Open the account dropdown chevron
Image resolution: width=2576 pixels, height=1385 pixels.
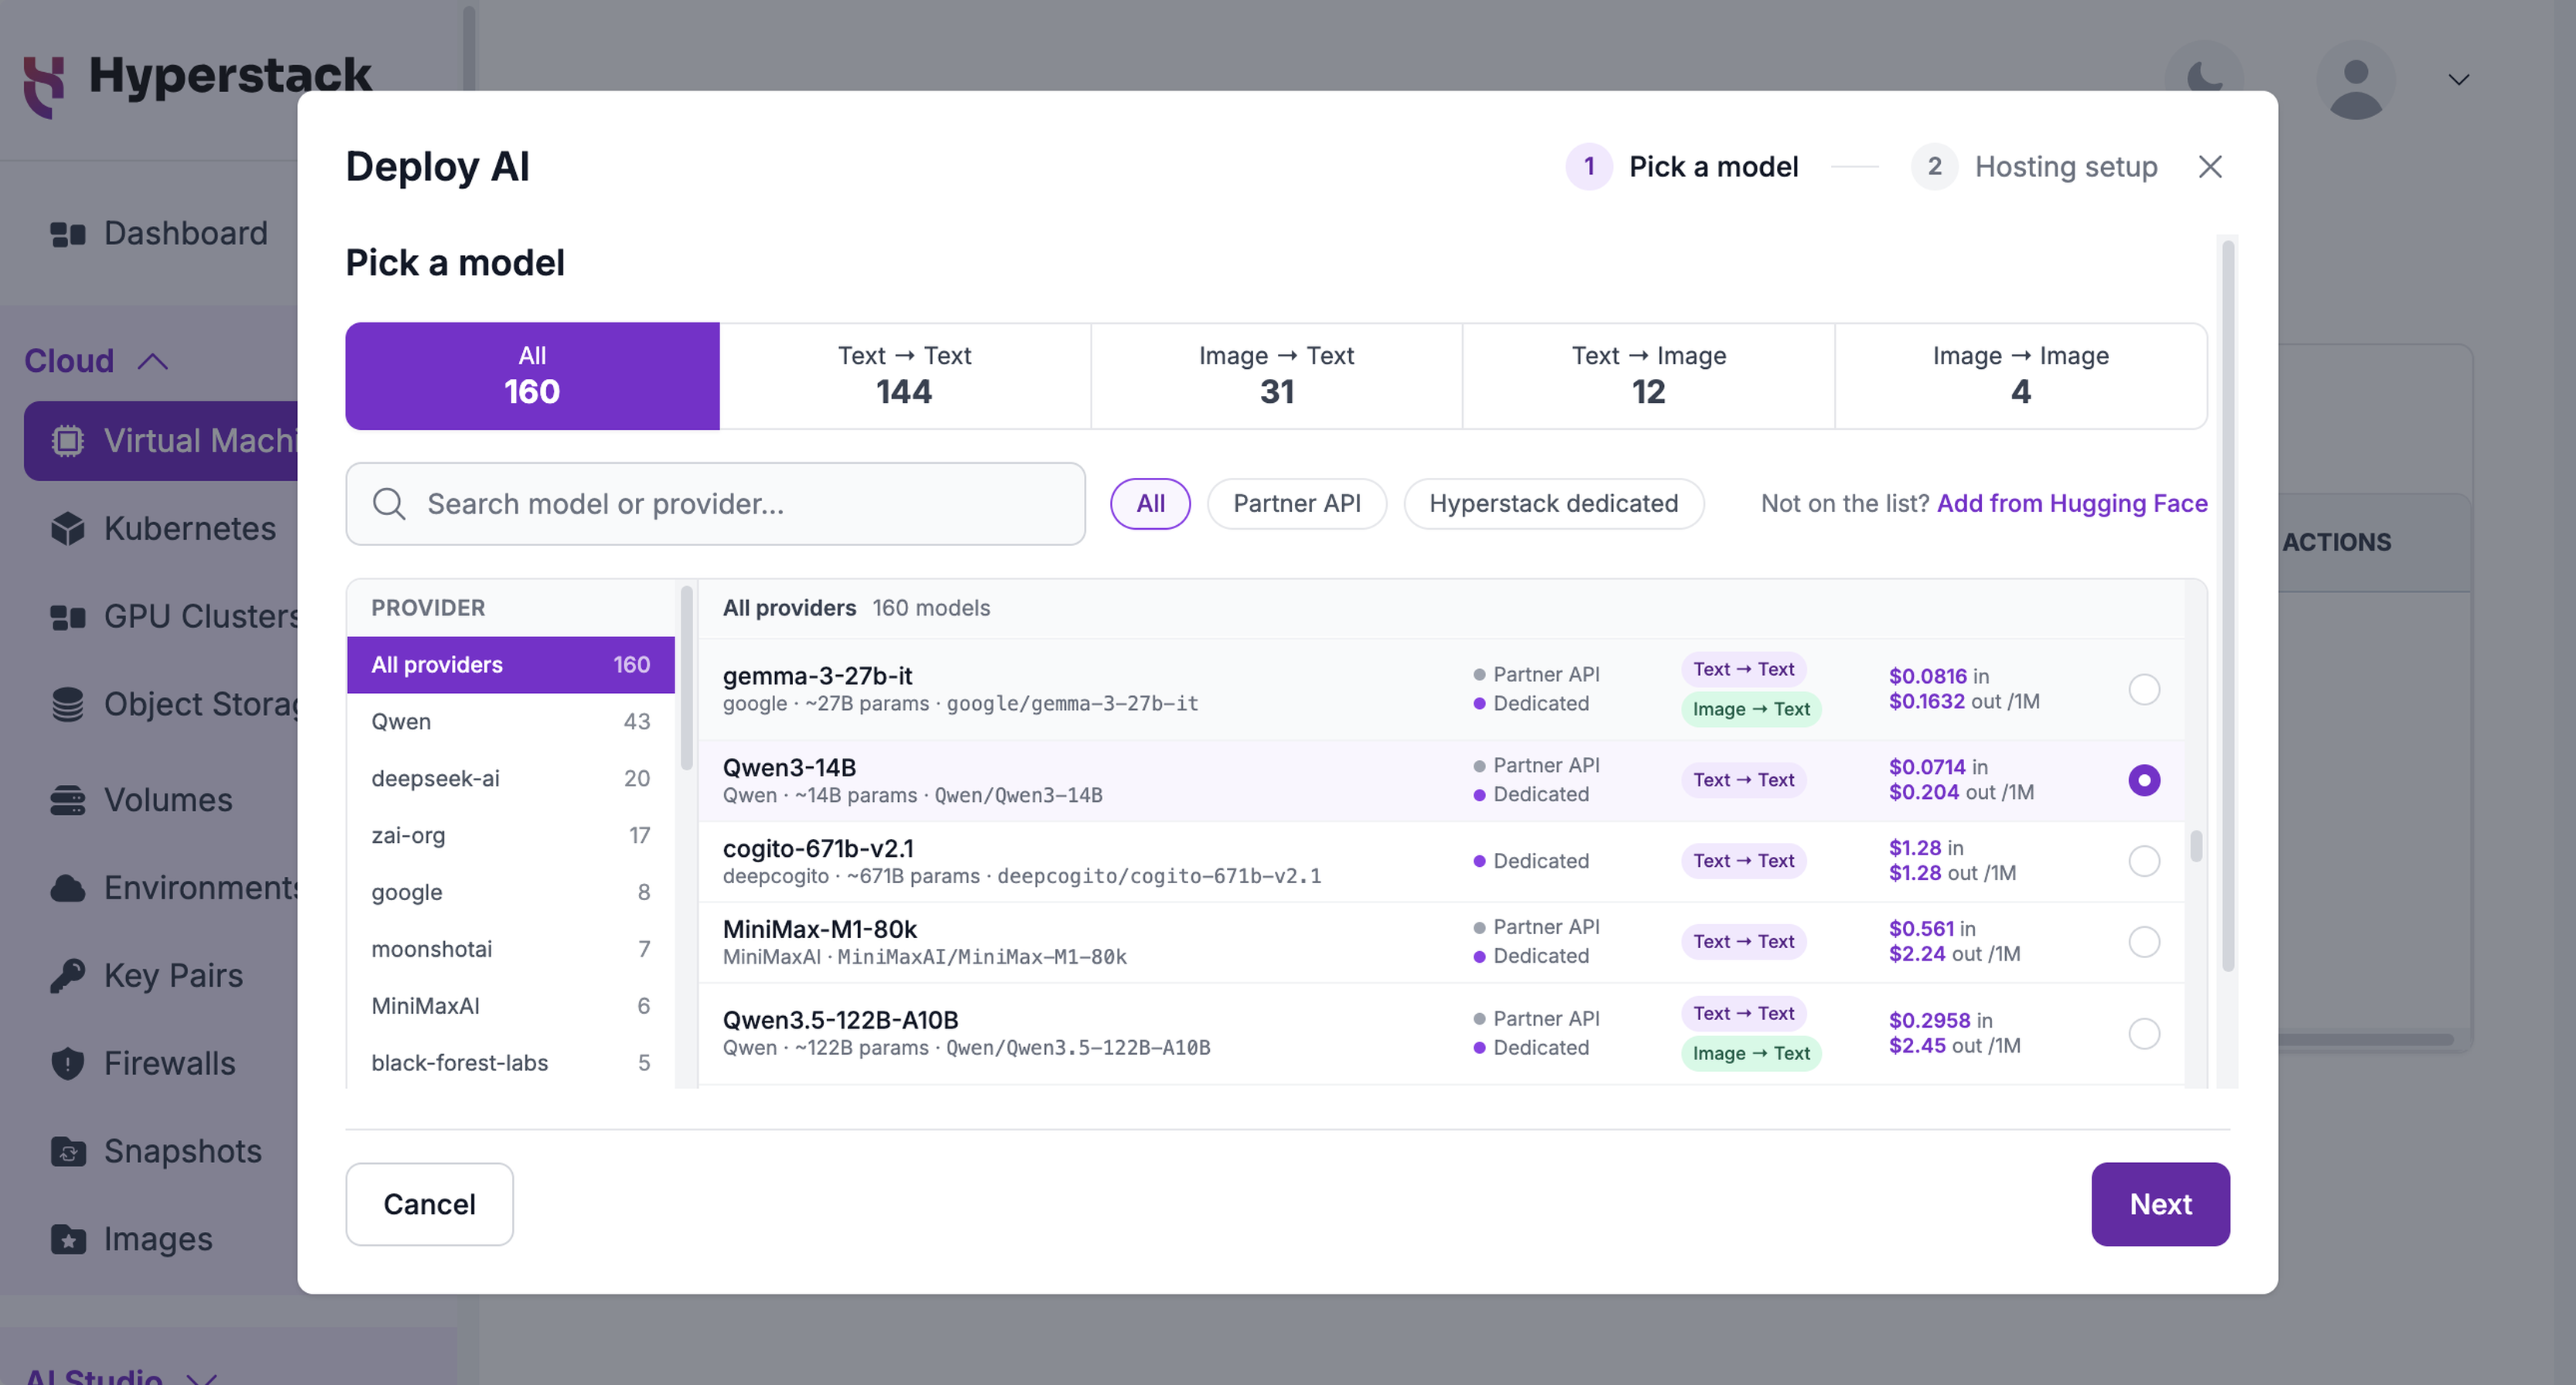[2459, 80]
